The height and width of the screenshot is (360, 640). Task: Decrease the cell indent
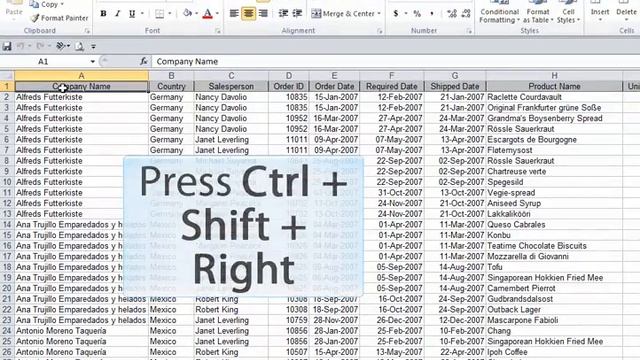(x=283, y=13)
